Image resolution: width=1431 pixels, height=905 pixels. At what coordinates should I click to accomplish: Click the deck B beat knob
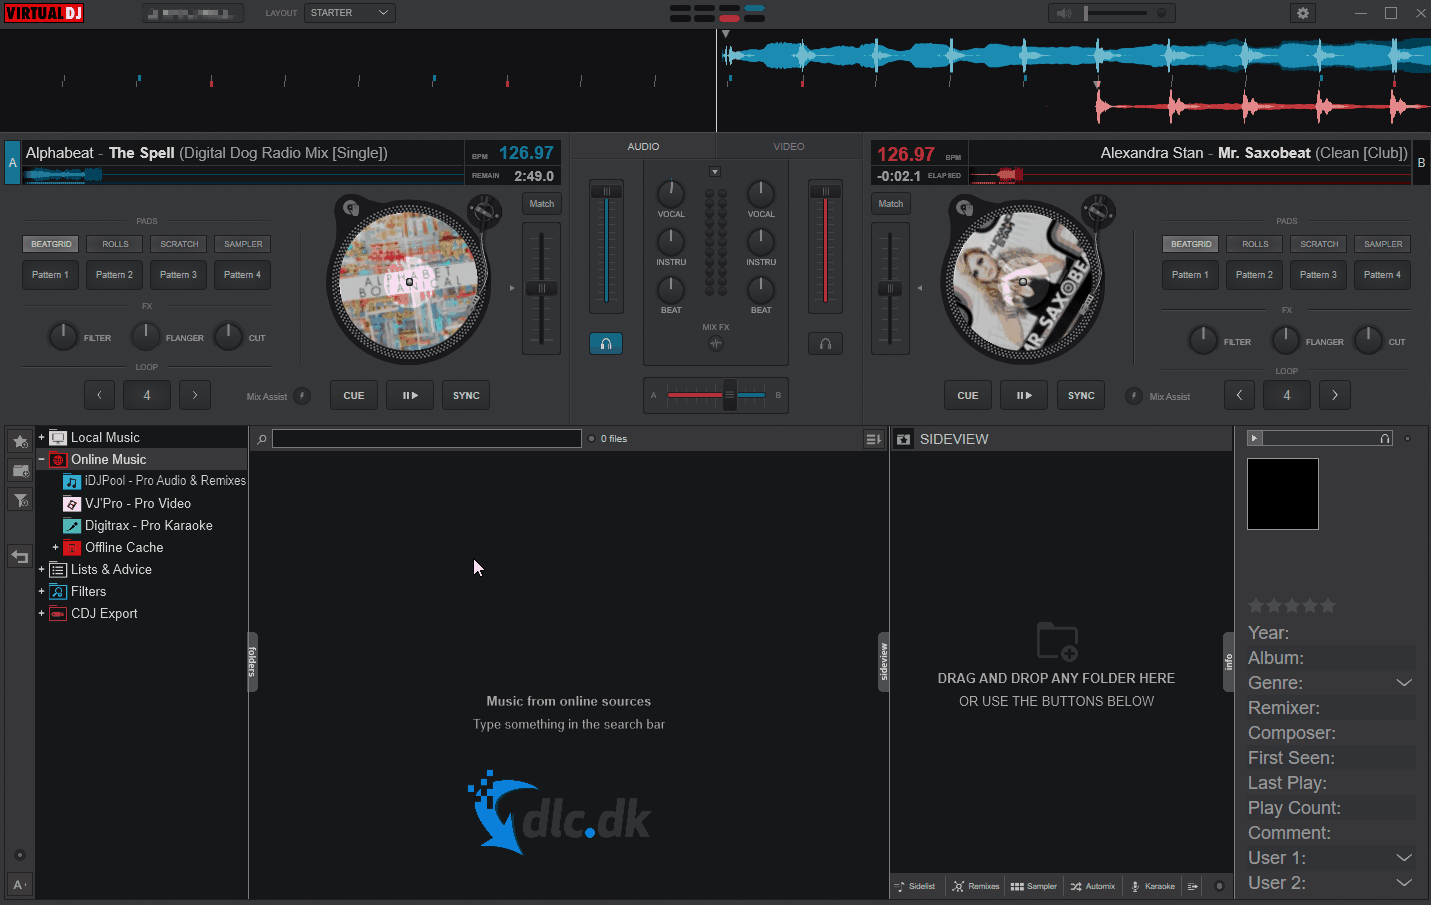coord(761,289)
